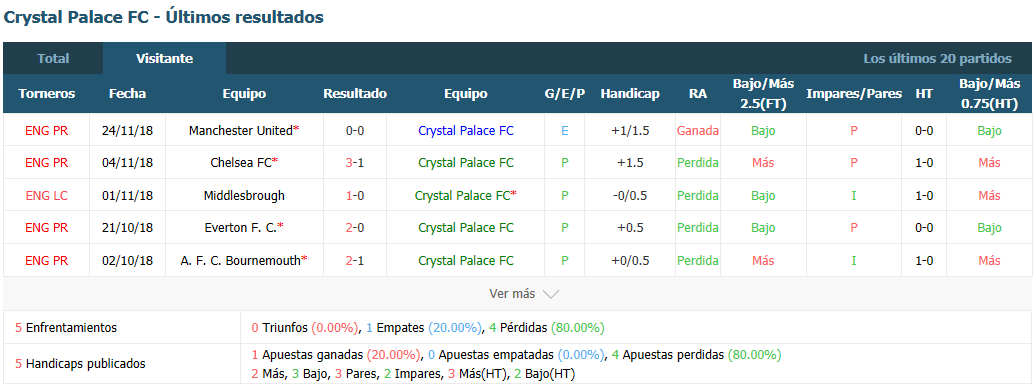
Task: Select the Impares/Pares column header
Action: click(x=853, y=94)
